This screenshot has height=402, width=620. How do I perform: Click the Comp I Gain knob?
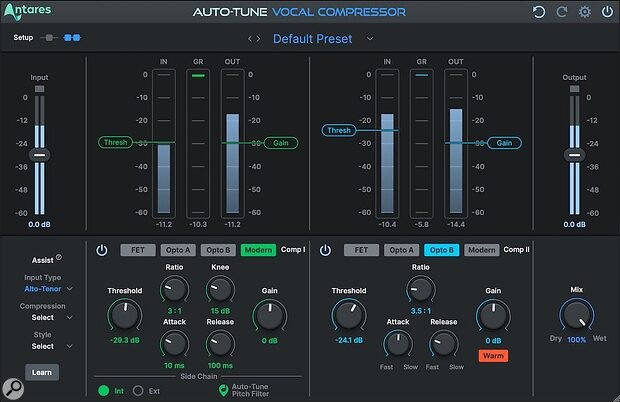pos(270,315)
